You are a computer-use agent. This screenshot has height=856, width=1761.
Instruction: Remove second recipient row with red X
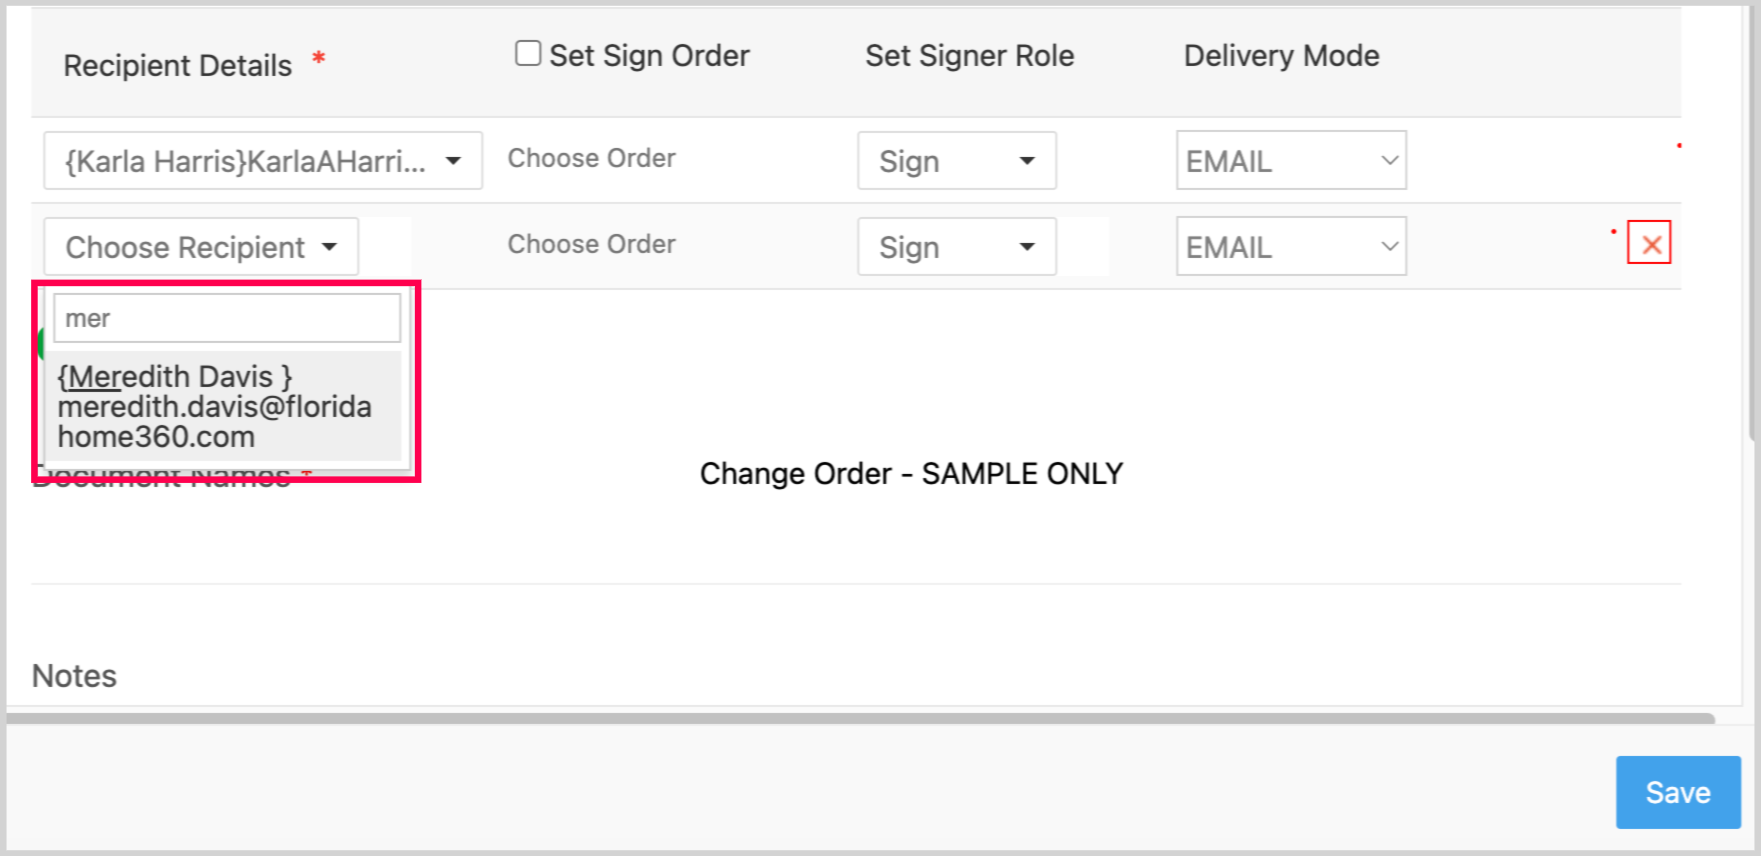click(x=1649, y=243)
